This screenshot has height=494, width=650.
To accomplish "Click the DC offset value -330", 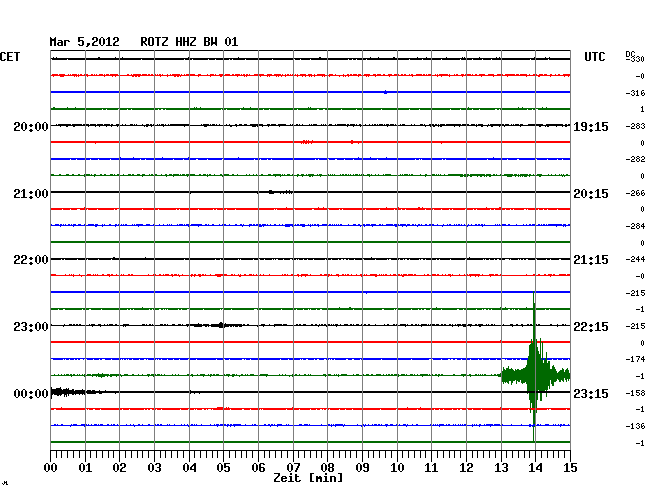I will coord(635,59).
